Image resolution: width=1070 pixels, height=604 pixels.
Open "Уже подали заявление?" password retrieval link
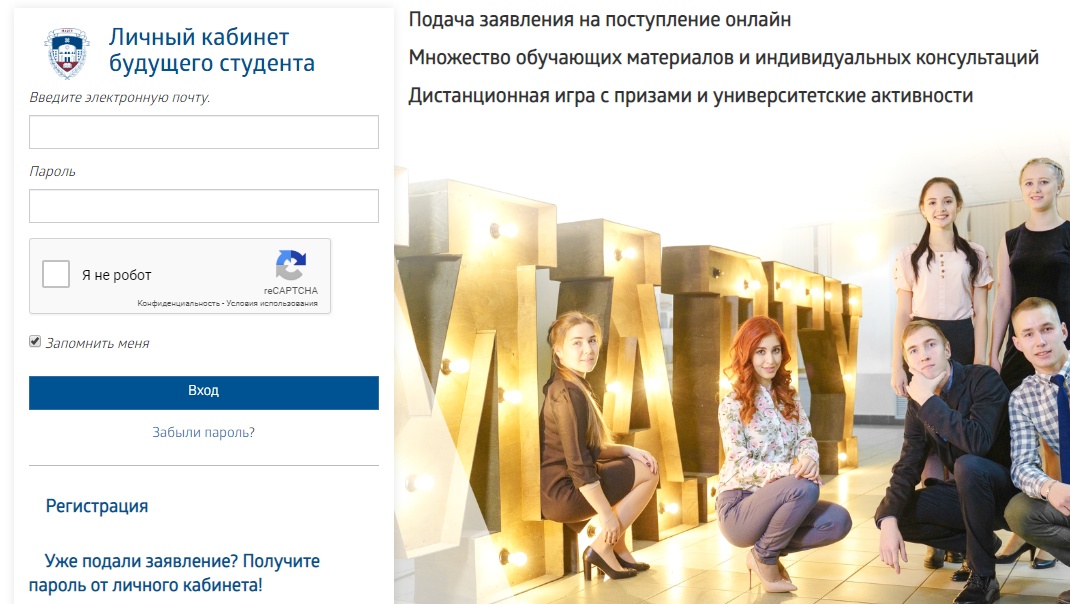click(174, 573)
